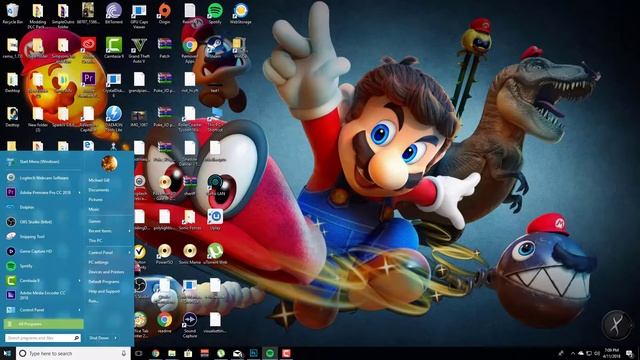Open PC settings from Start menu

click(x=98, y=262)
